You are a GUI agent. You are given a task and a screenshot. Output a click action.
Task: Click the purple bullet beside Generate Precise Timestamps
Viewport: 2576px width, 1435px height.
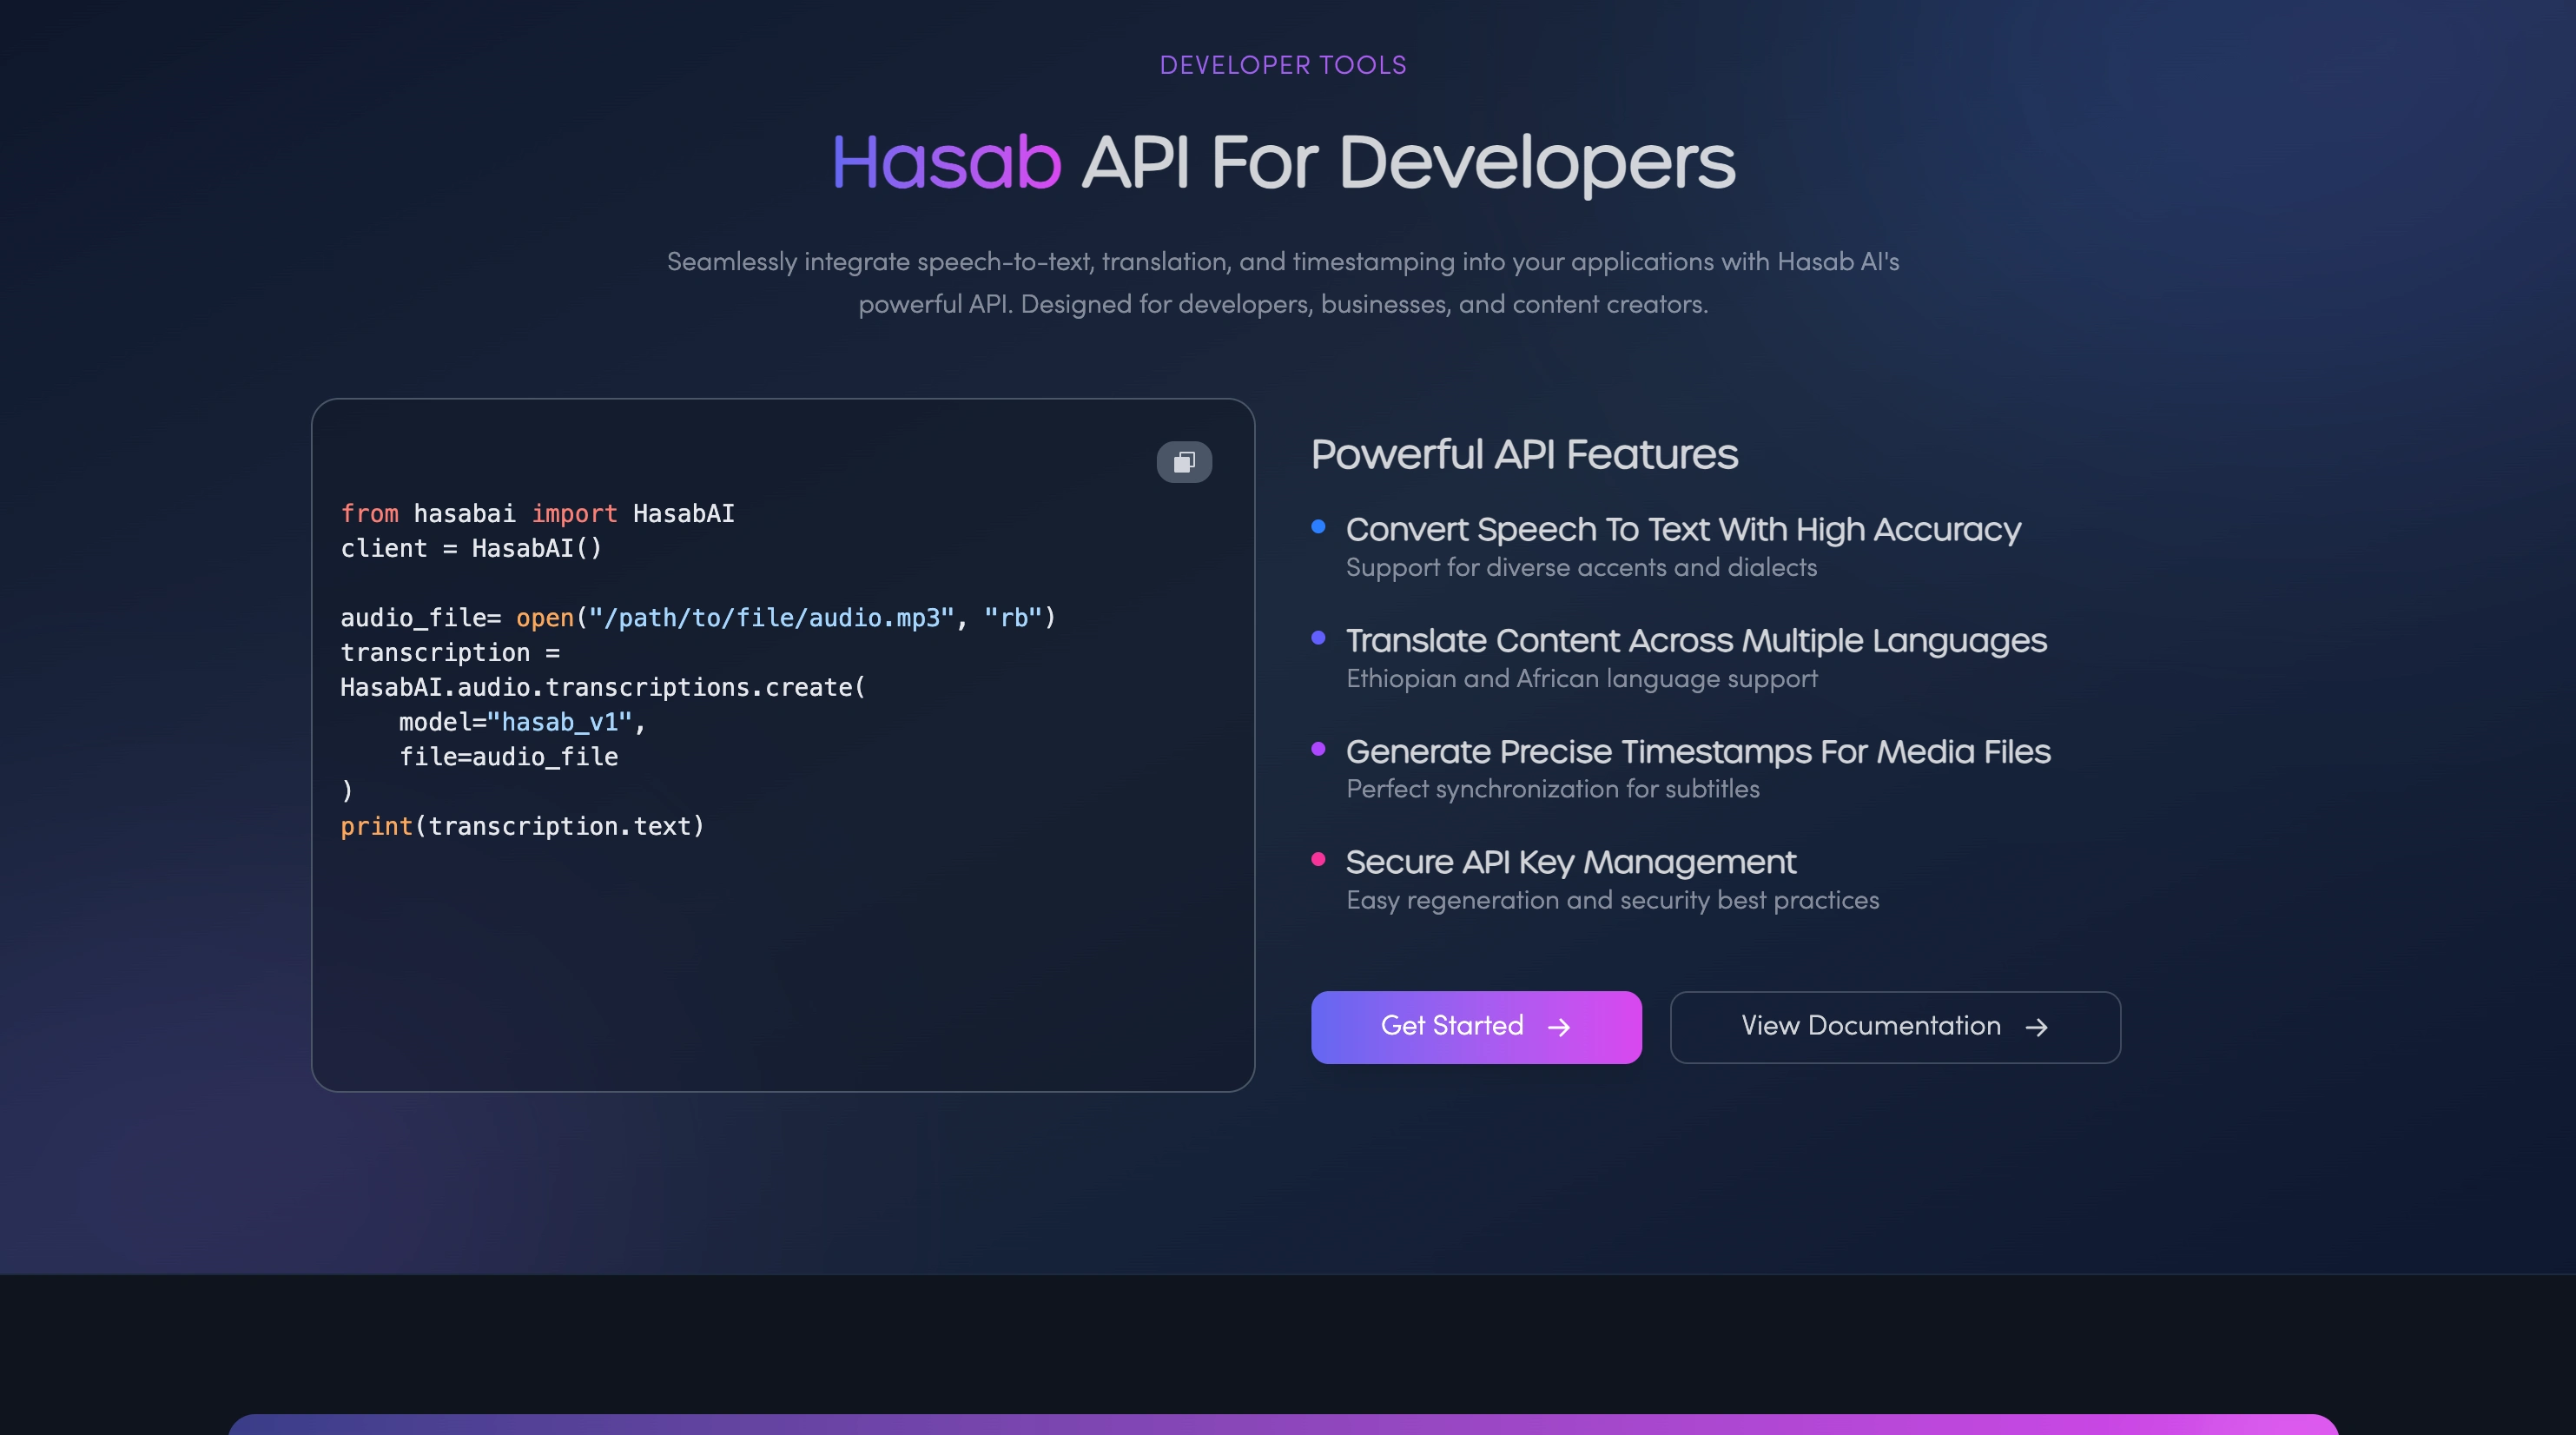pyautogui.click(x=1318, y=749)
